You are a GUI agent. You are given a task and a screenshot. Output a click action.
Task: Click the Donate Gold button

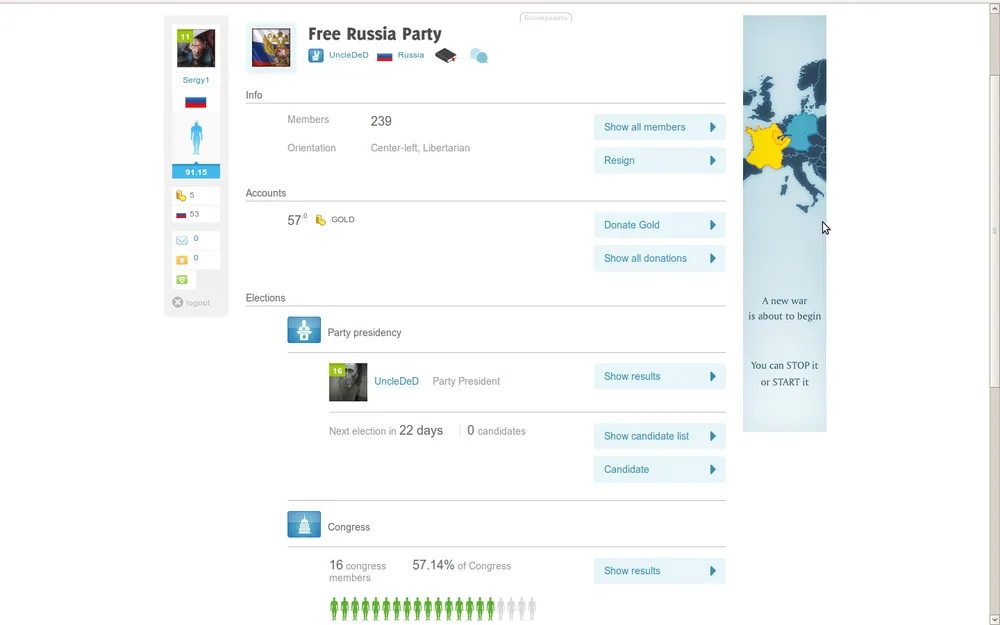click(x=659, y=224)
